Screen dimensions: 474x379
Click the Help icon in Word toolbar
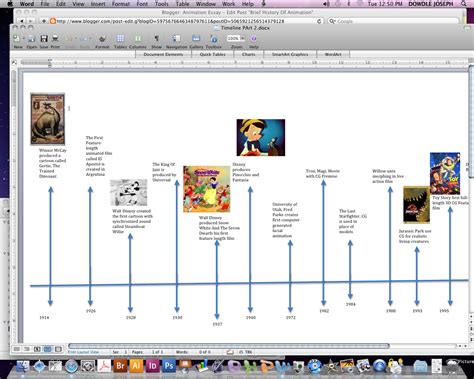click(253, 39)
